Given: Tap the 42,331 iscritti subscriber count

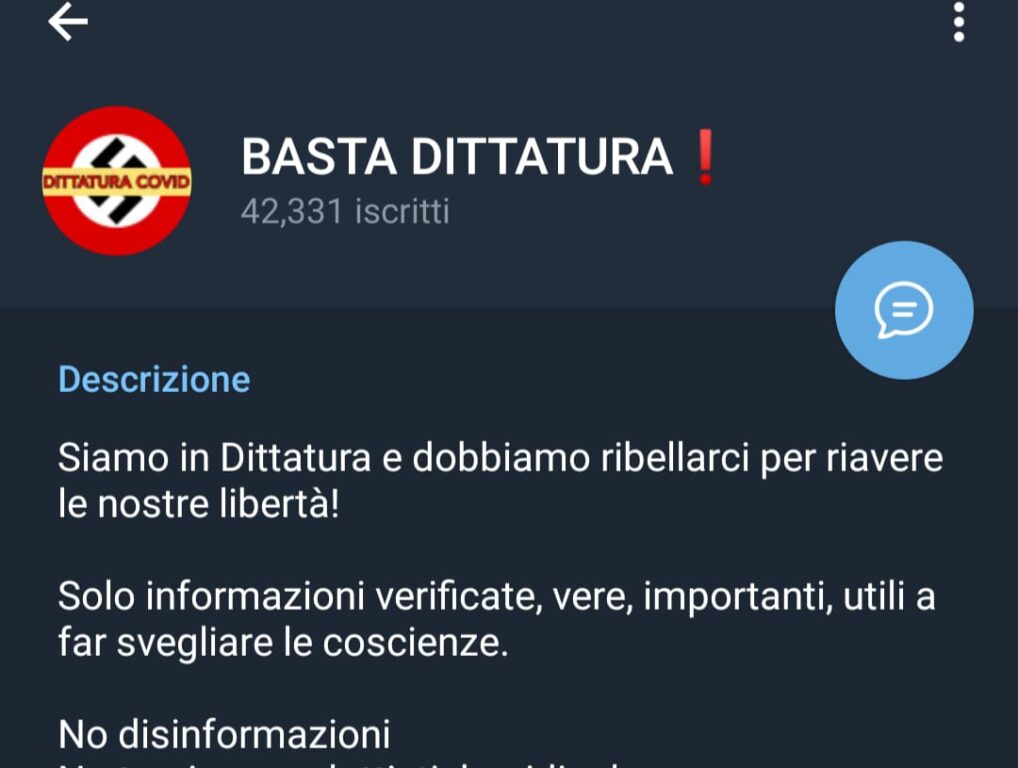Looking at the screenshot, I should [345, 212].
